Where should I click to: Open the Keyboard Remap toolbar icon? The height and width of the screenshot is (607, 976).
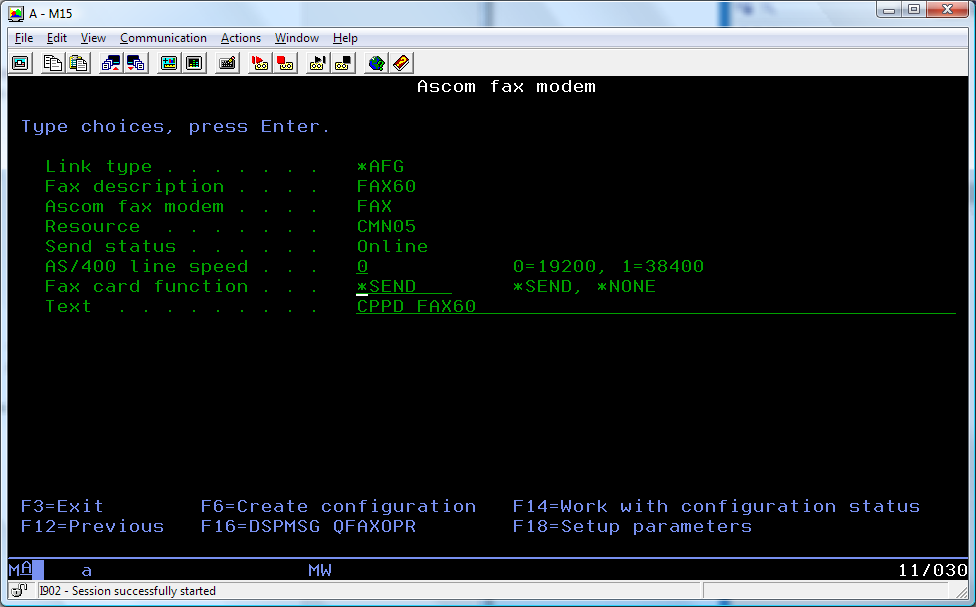(x=227, y=63)
